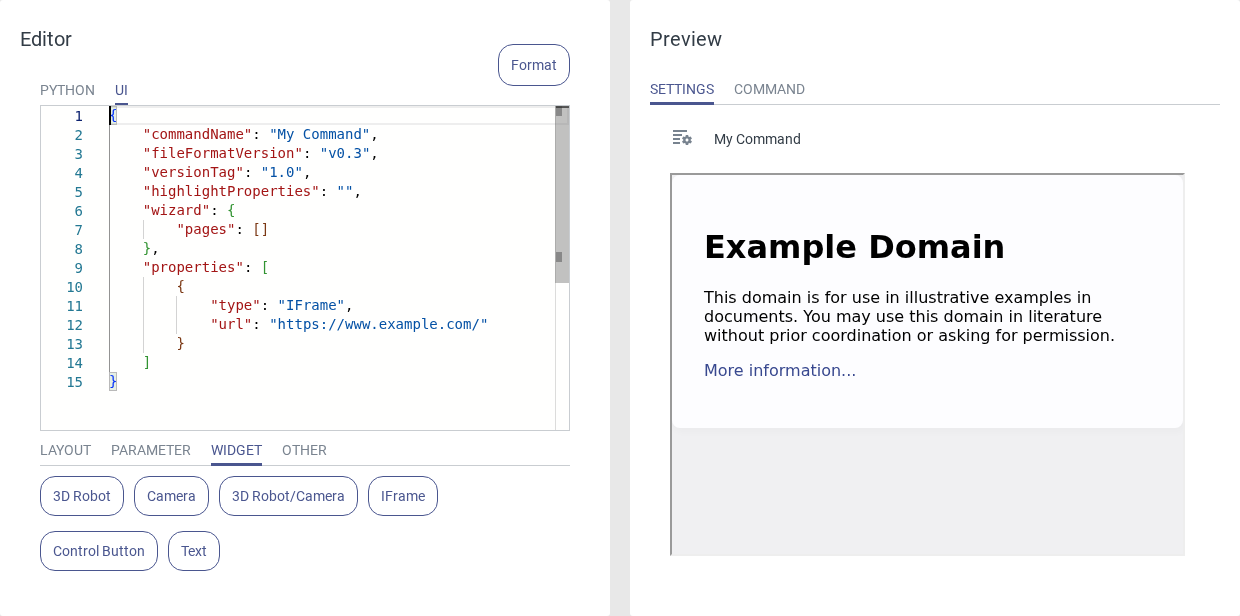
Task: Insert the 3D Robot widget
Action: [82, 496]
